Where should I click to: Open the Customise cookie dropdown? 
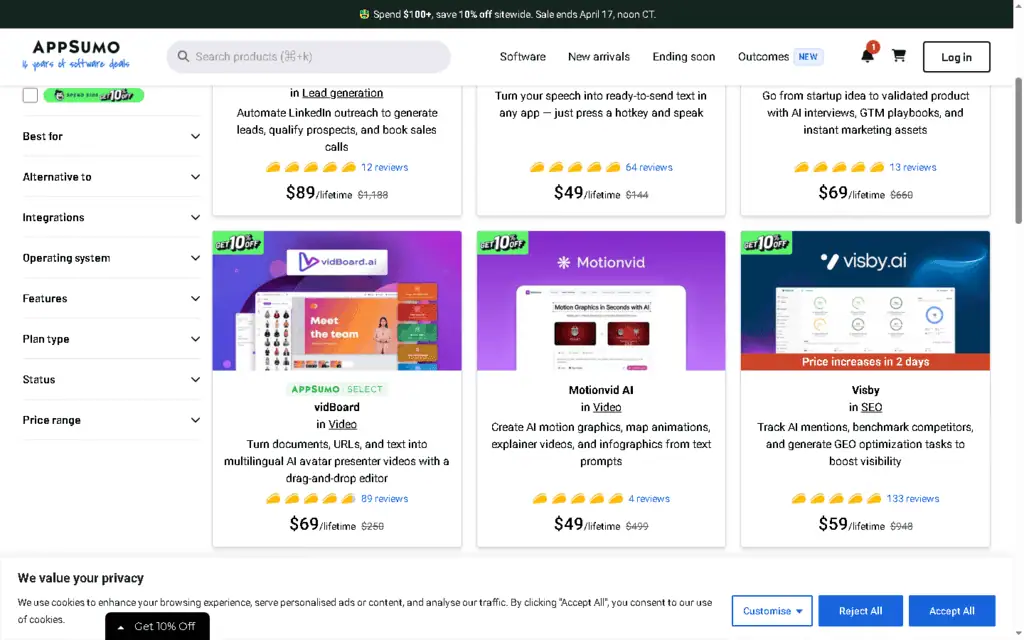coord(772,611)
